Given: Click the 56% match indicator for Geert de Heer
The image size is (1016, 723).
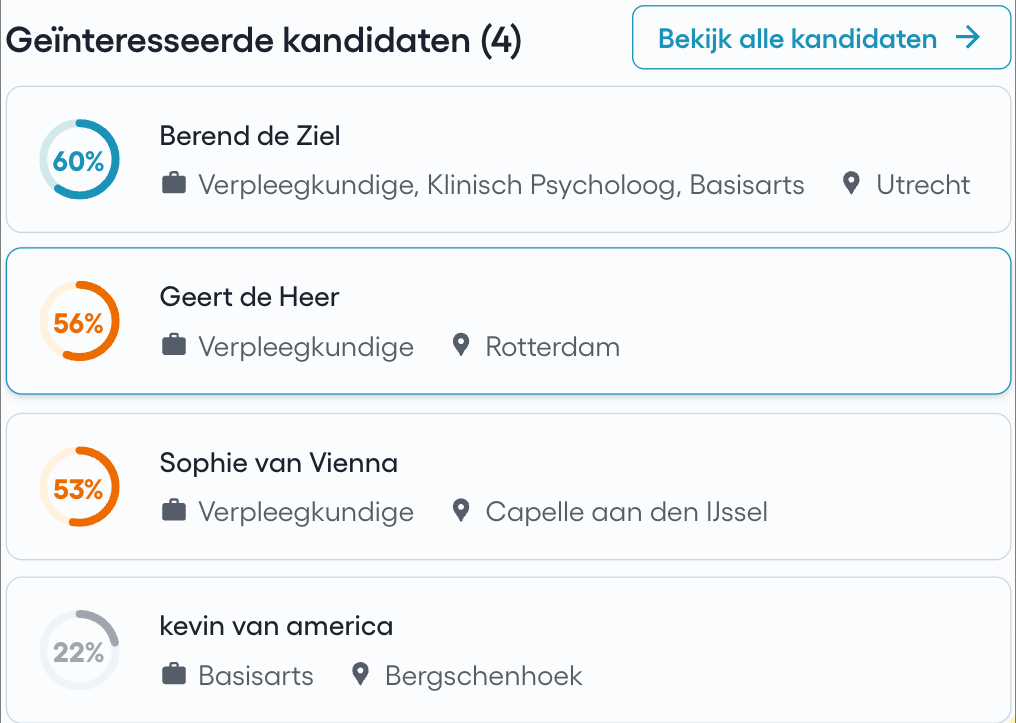Looking at the screenshot, I should tap(79, 321).
